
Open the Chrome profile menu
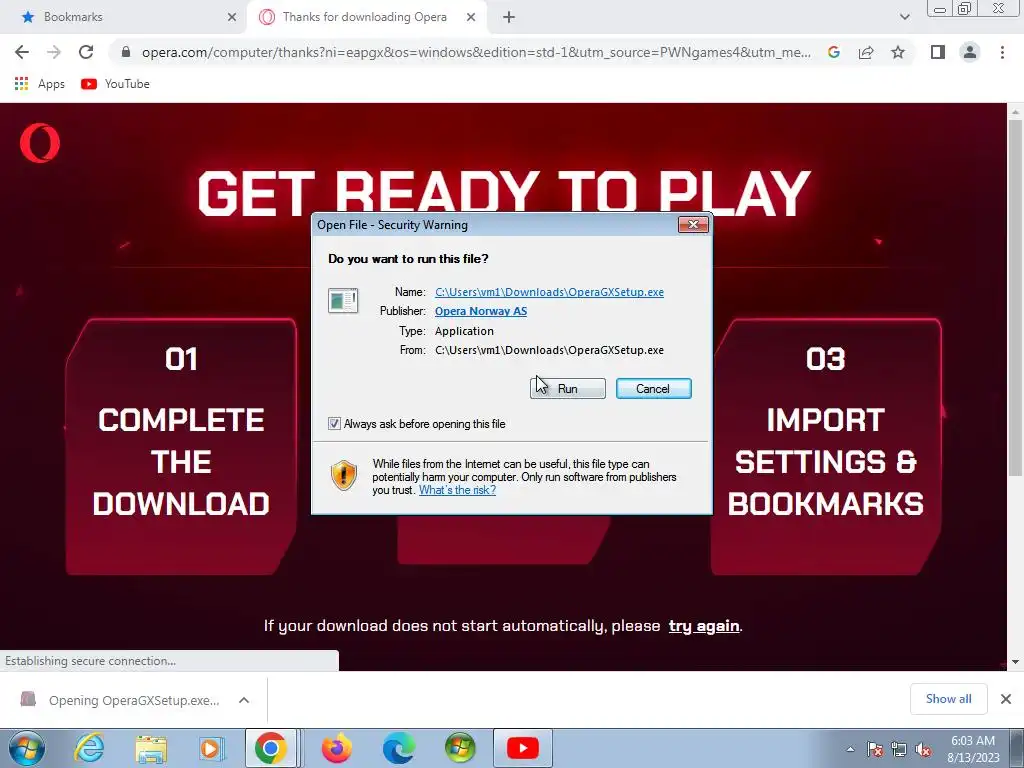click(x=970, y=52)
